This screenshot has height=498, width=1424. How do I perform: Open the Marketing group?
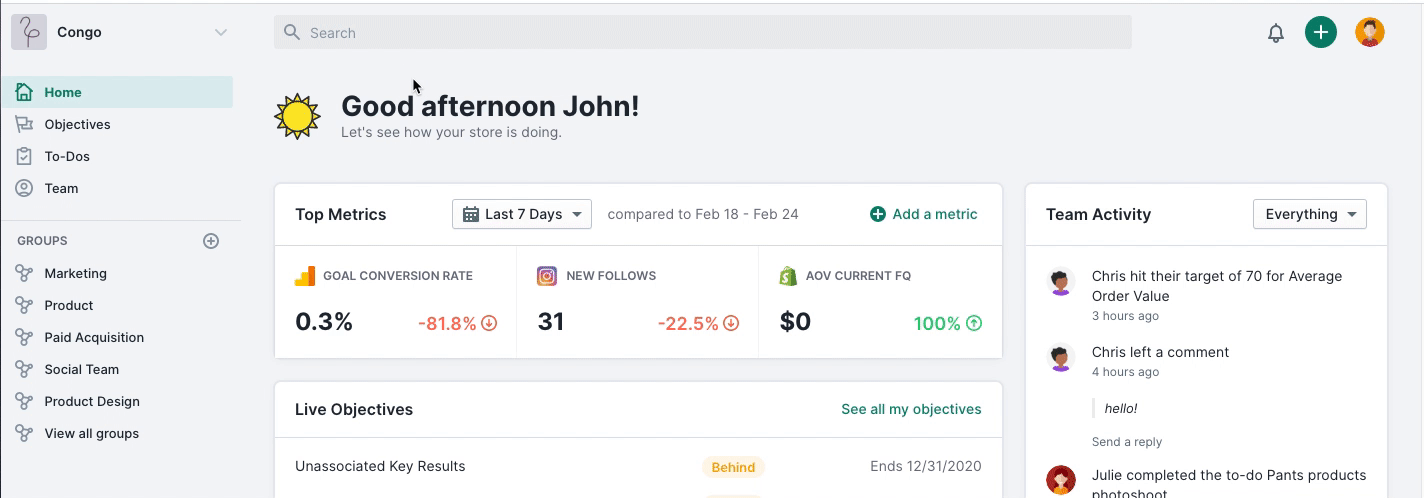[x=75, y=273]
